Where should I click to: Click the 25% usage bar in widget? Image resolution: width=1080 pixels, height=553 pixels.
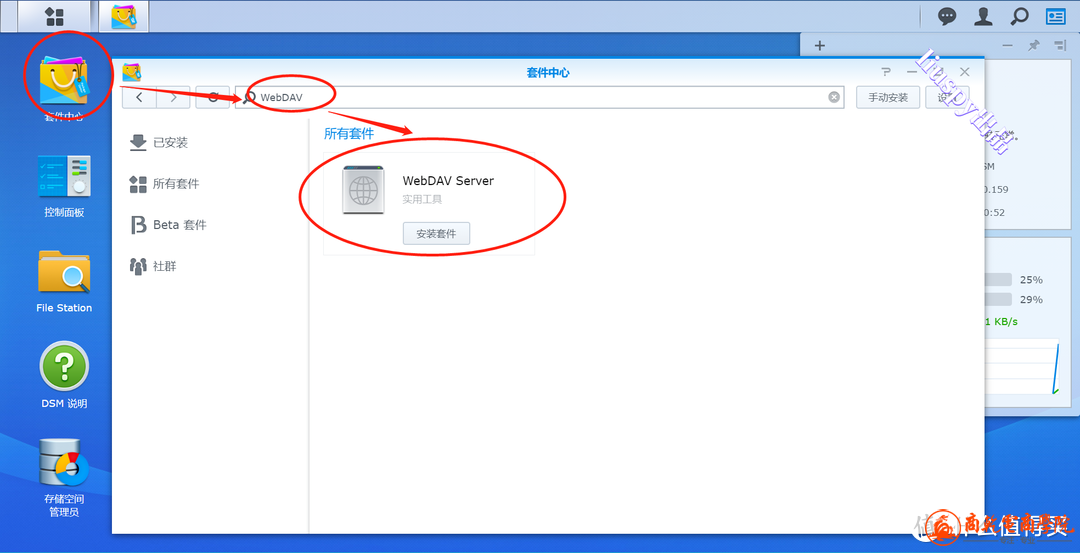pyautogui.click(x=998, y=280)
